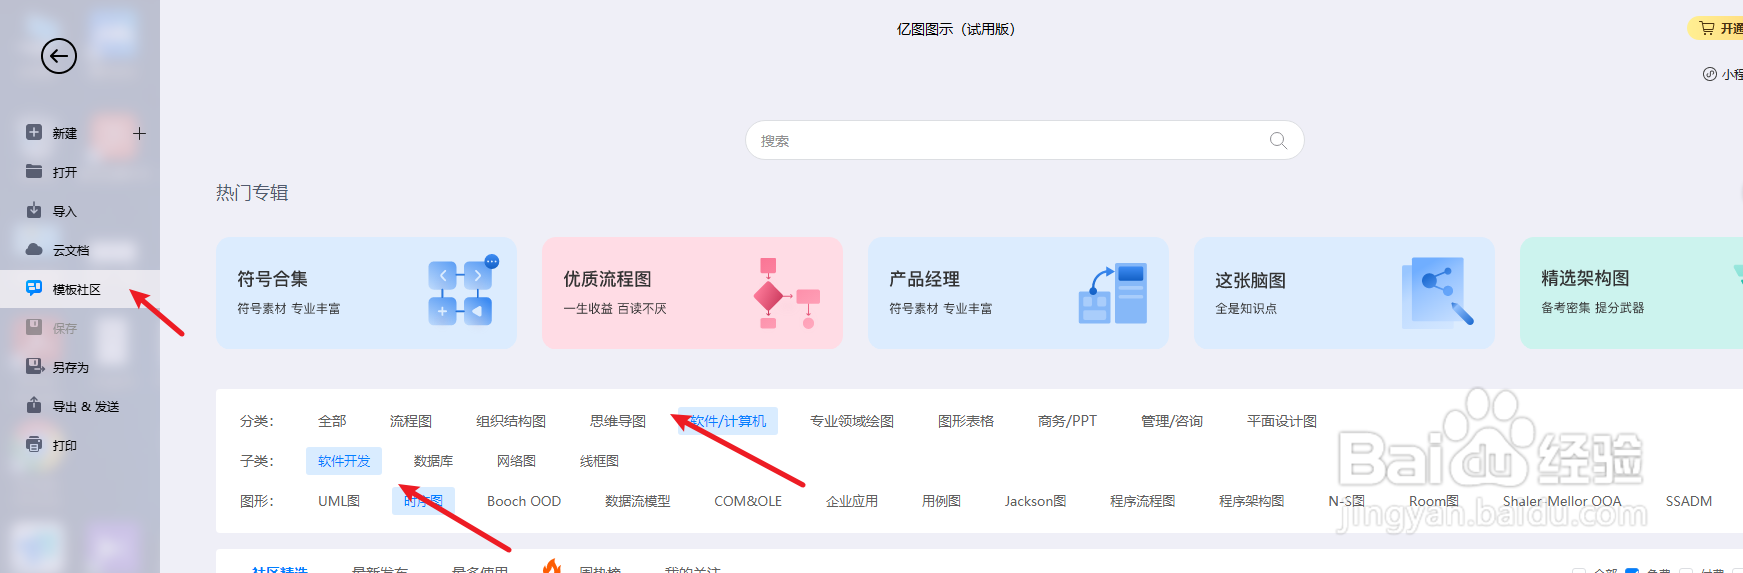
Task: Click the search input field
Action: [x=1024, y=140]
